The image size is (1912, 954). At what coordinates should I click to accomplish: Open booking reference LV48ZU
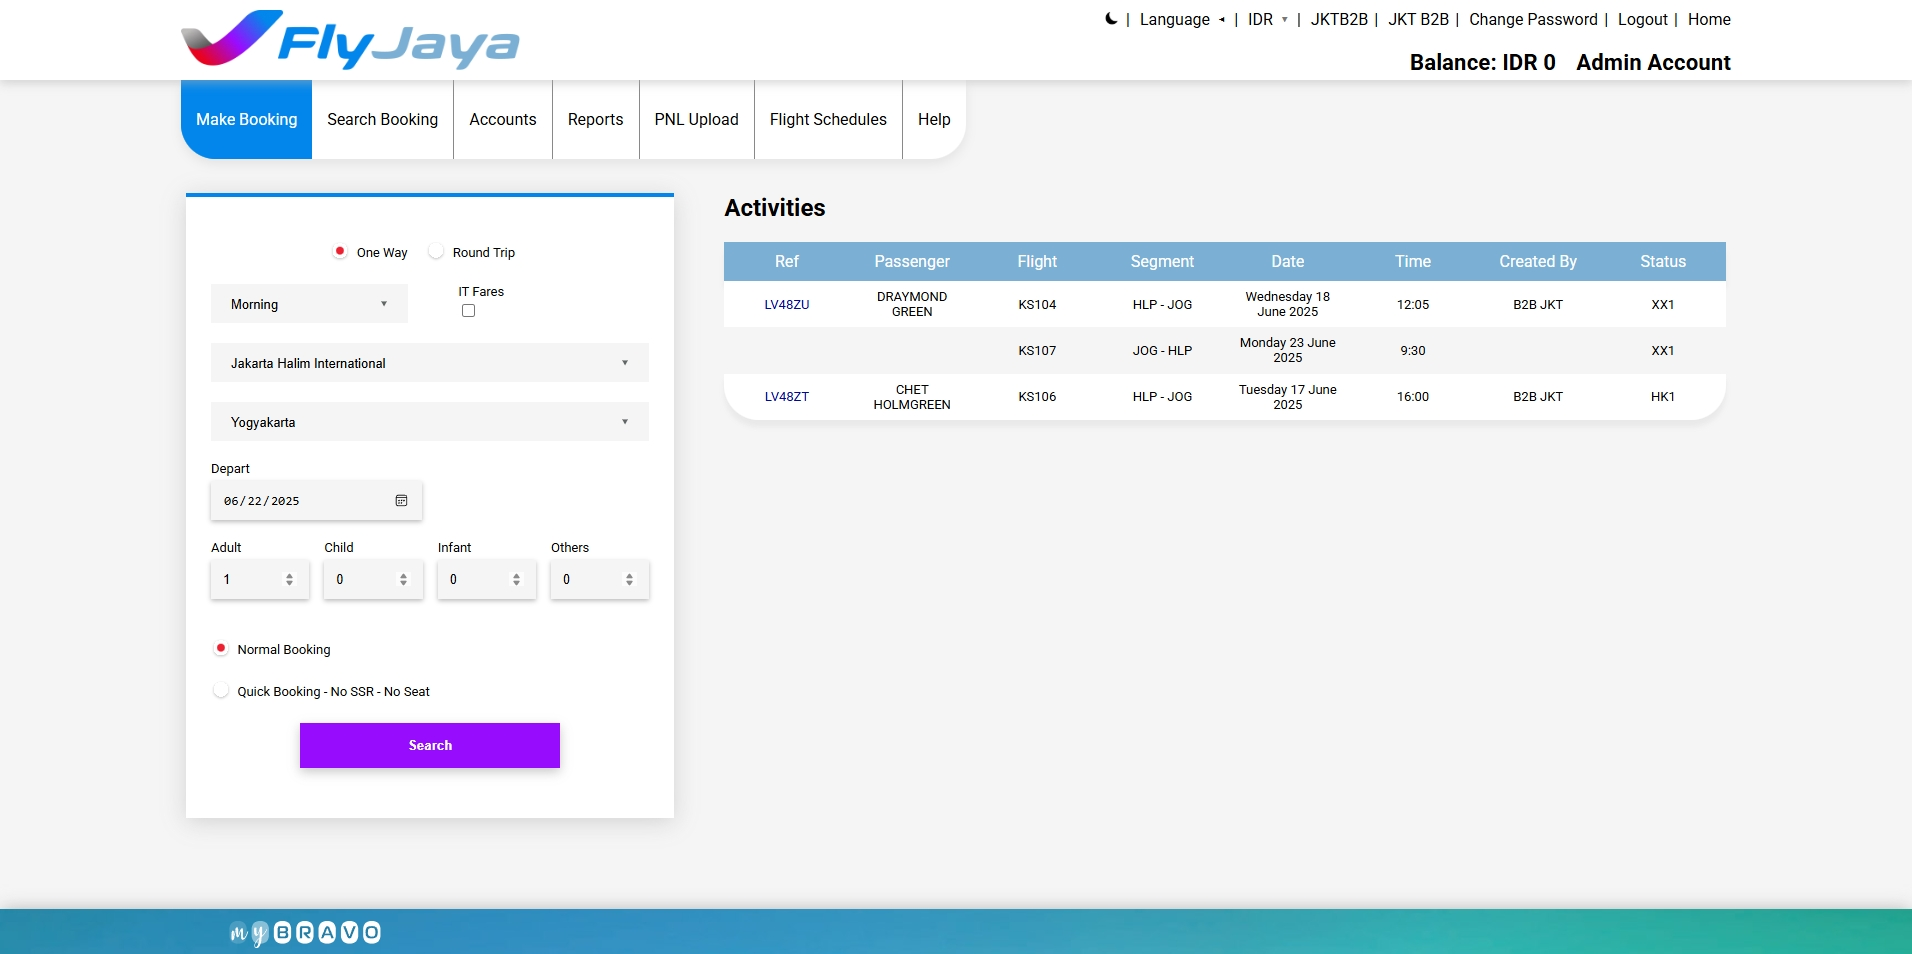pos(787,305)
